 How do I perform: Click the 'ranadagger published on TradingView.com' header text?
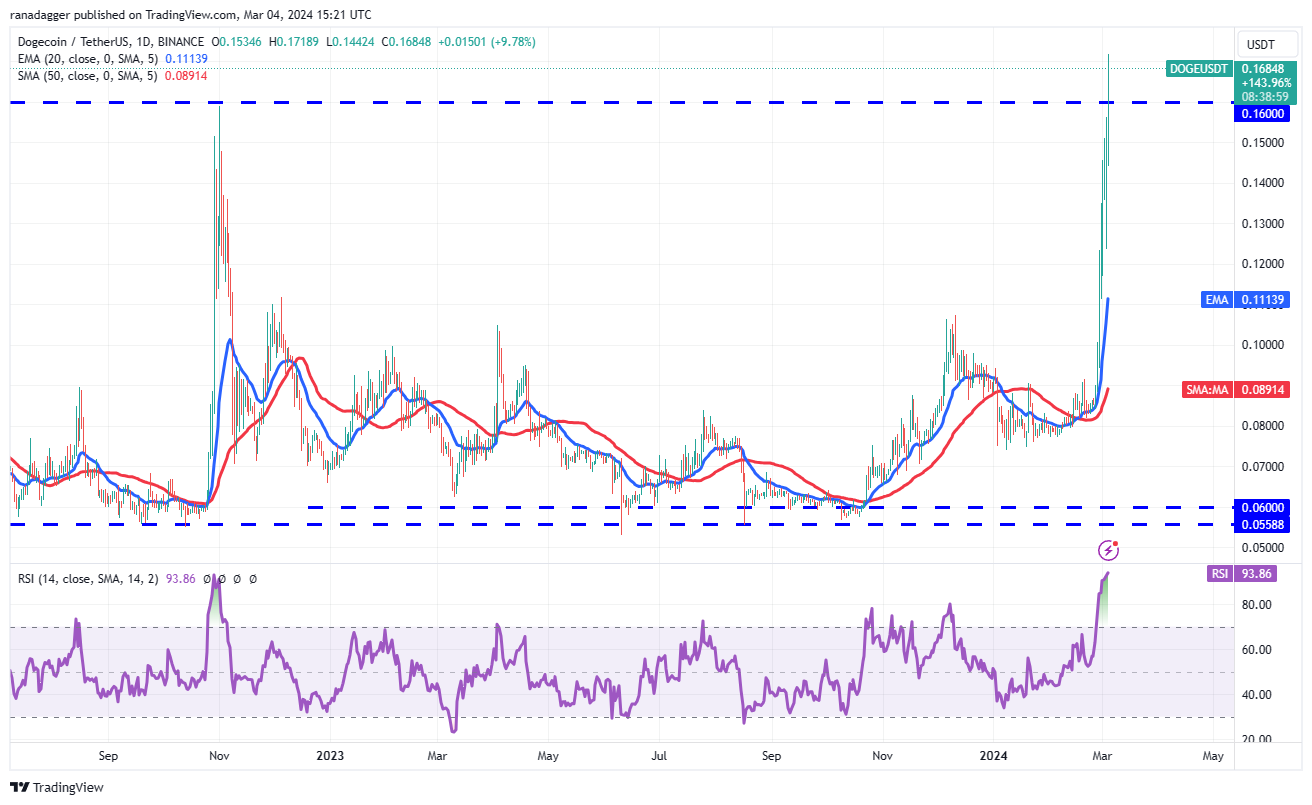pos(121,15)
